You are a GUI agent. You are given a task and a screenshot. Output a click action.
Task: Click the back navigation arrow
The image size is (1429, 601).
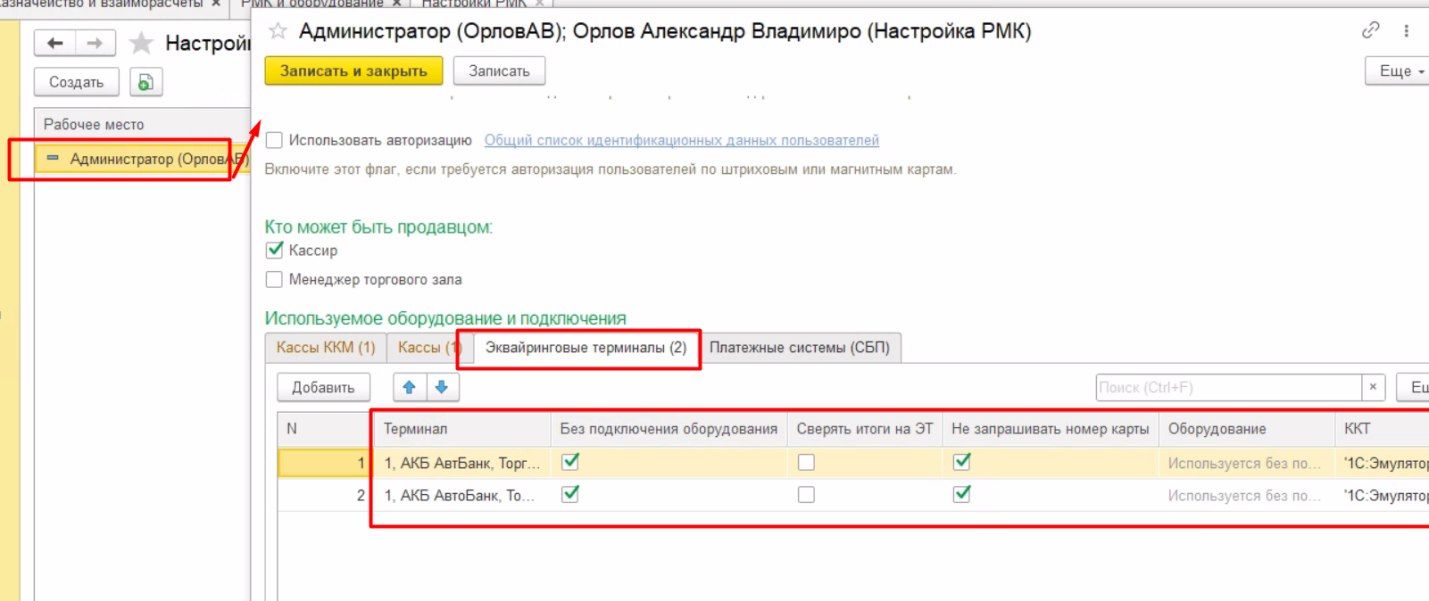pyautogui.click(x=56, y=43)
